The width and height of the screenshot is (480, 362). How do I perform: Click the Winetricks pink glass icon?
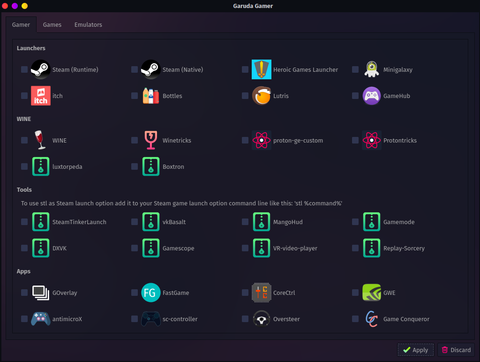pos(151,140)
